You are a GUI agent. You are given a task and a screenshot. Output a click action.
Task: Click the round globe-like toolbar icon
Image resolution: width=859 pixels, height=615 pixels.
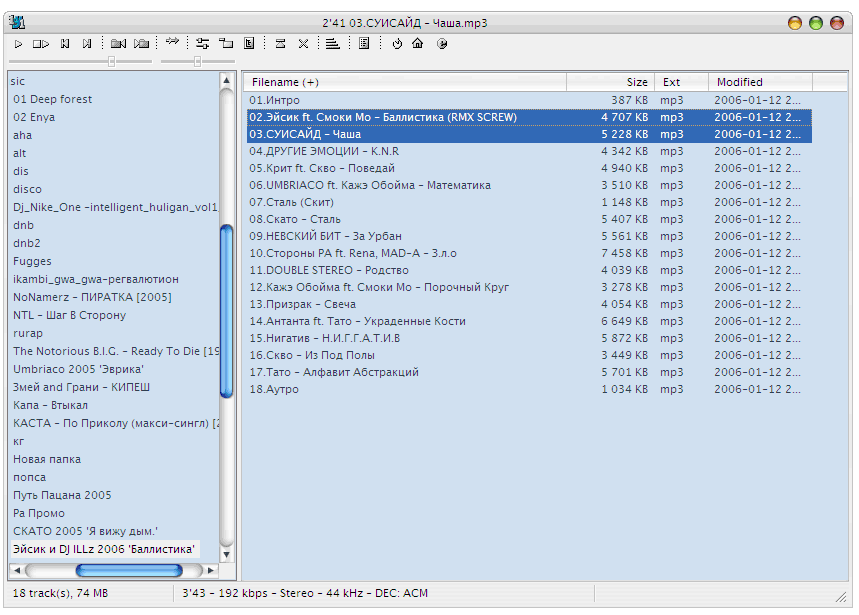(x=442, y=44)
